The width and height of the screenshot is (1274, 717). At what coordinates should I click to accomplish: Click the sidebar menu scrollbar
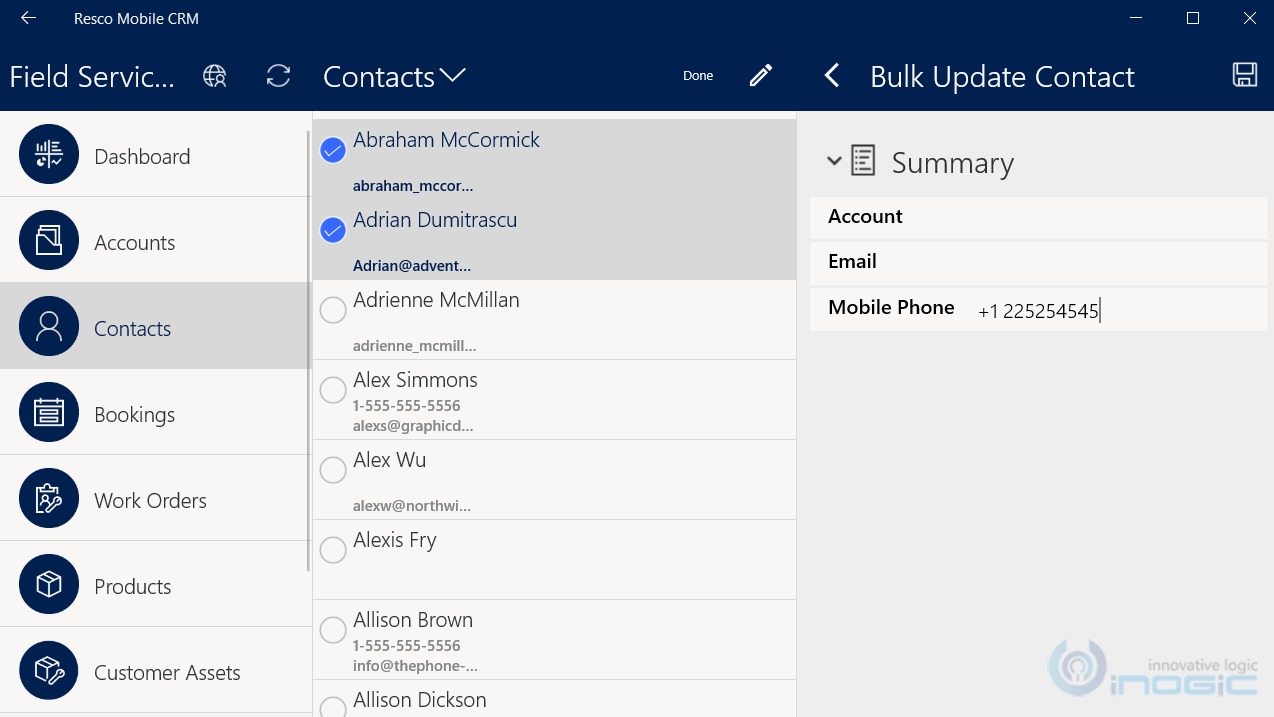click(x=309, y=350)
